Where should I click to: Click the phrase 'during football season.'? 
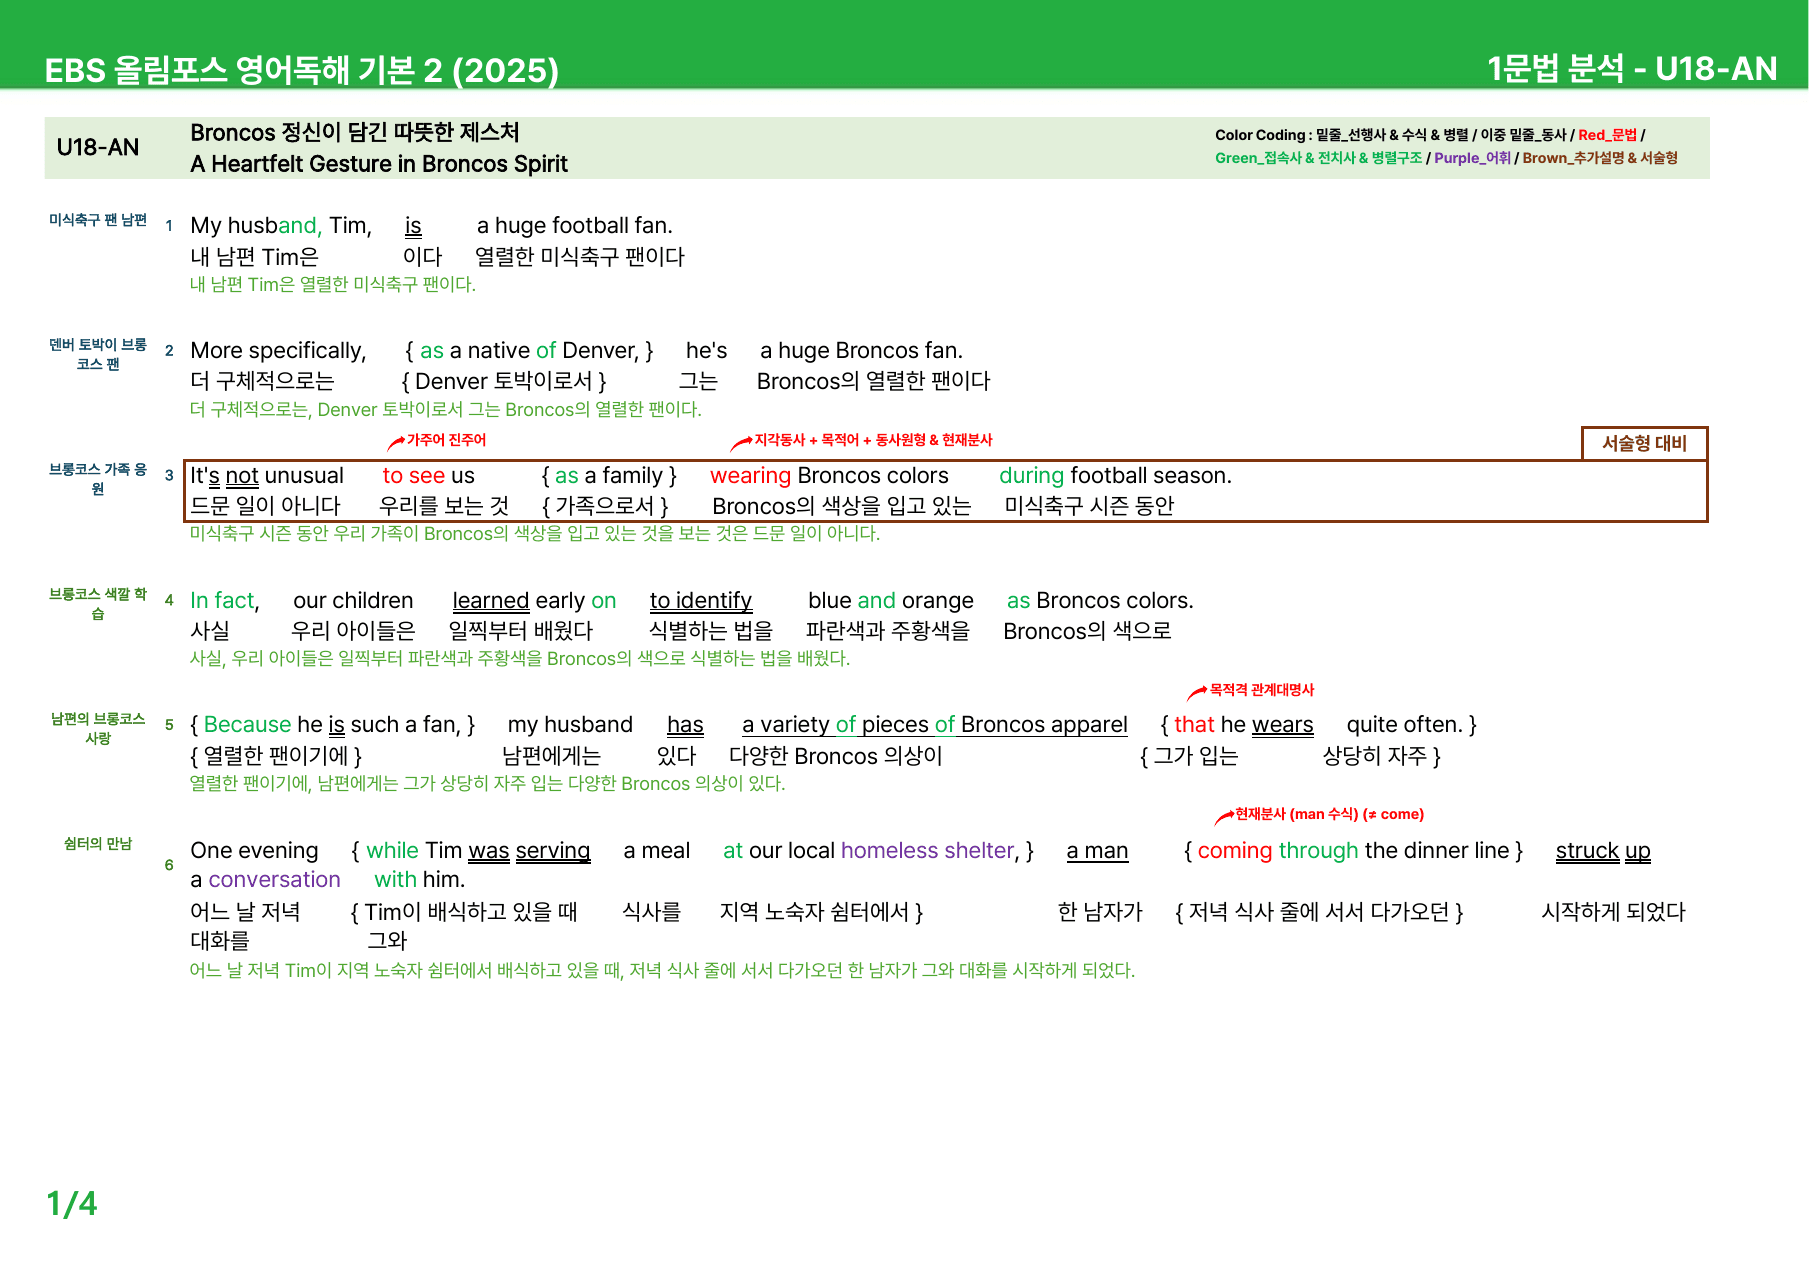1115,476
